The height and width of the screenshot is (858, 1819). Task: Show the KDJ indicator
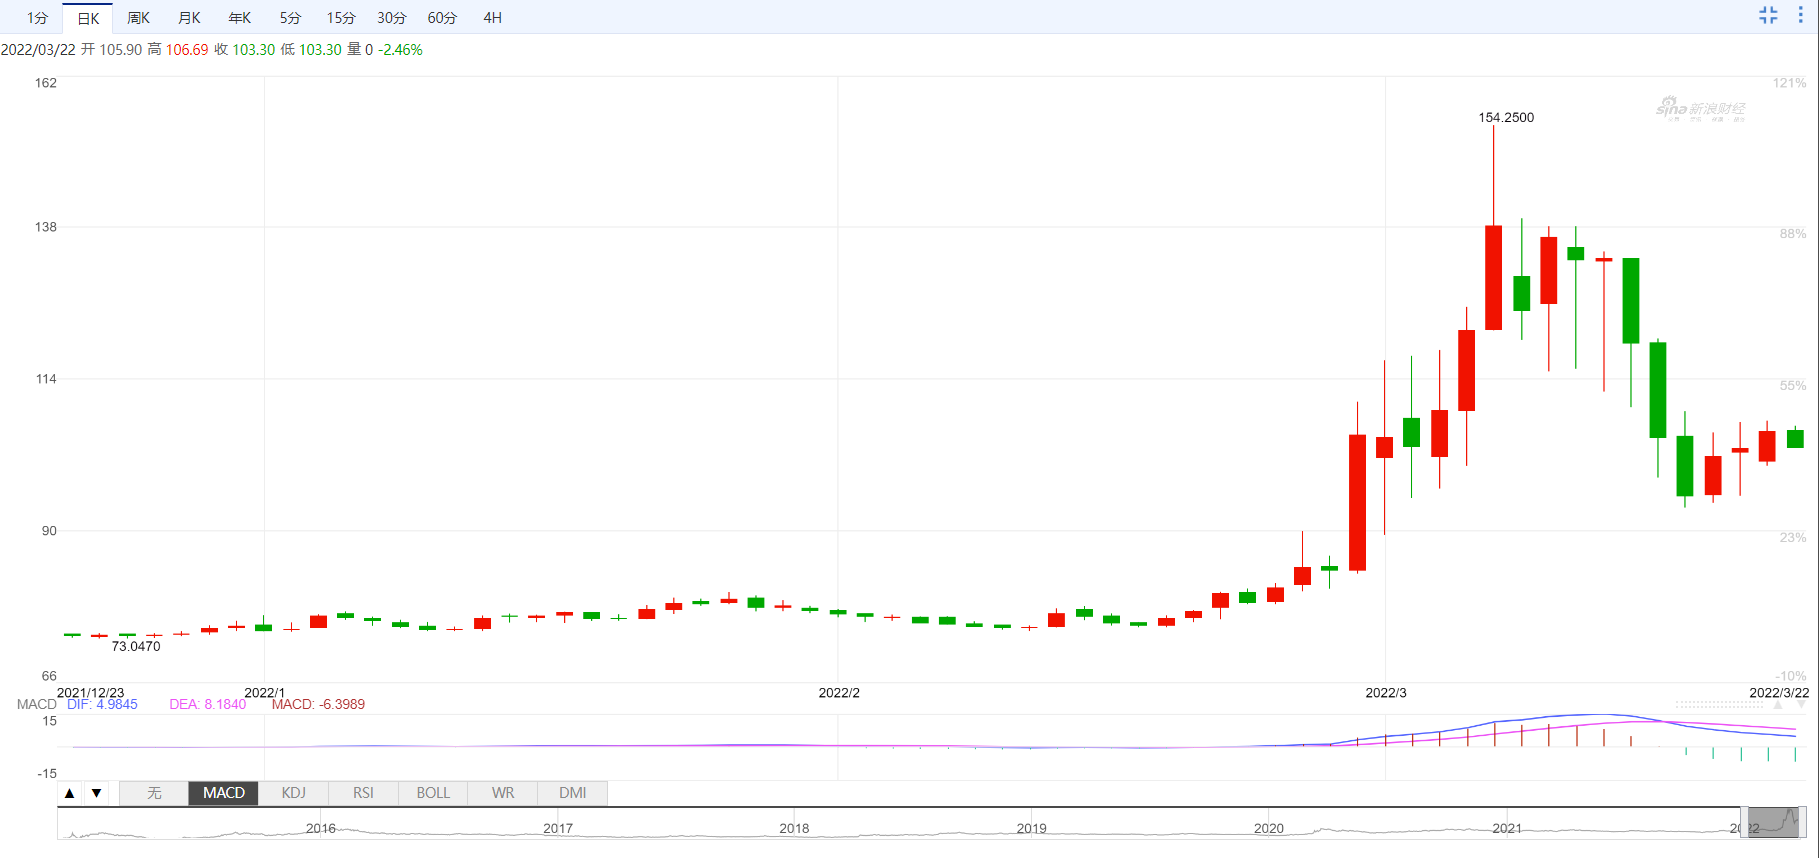pyautogui.click(x=293, y=793)
